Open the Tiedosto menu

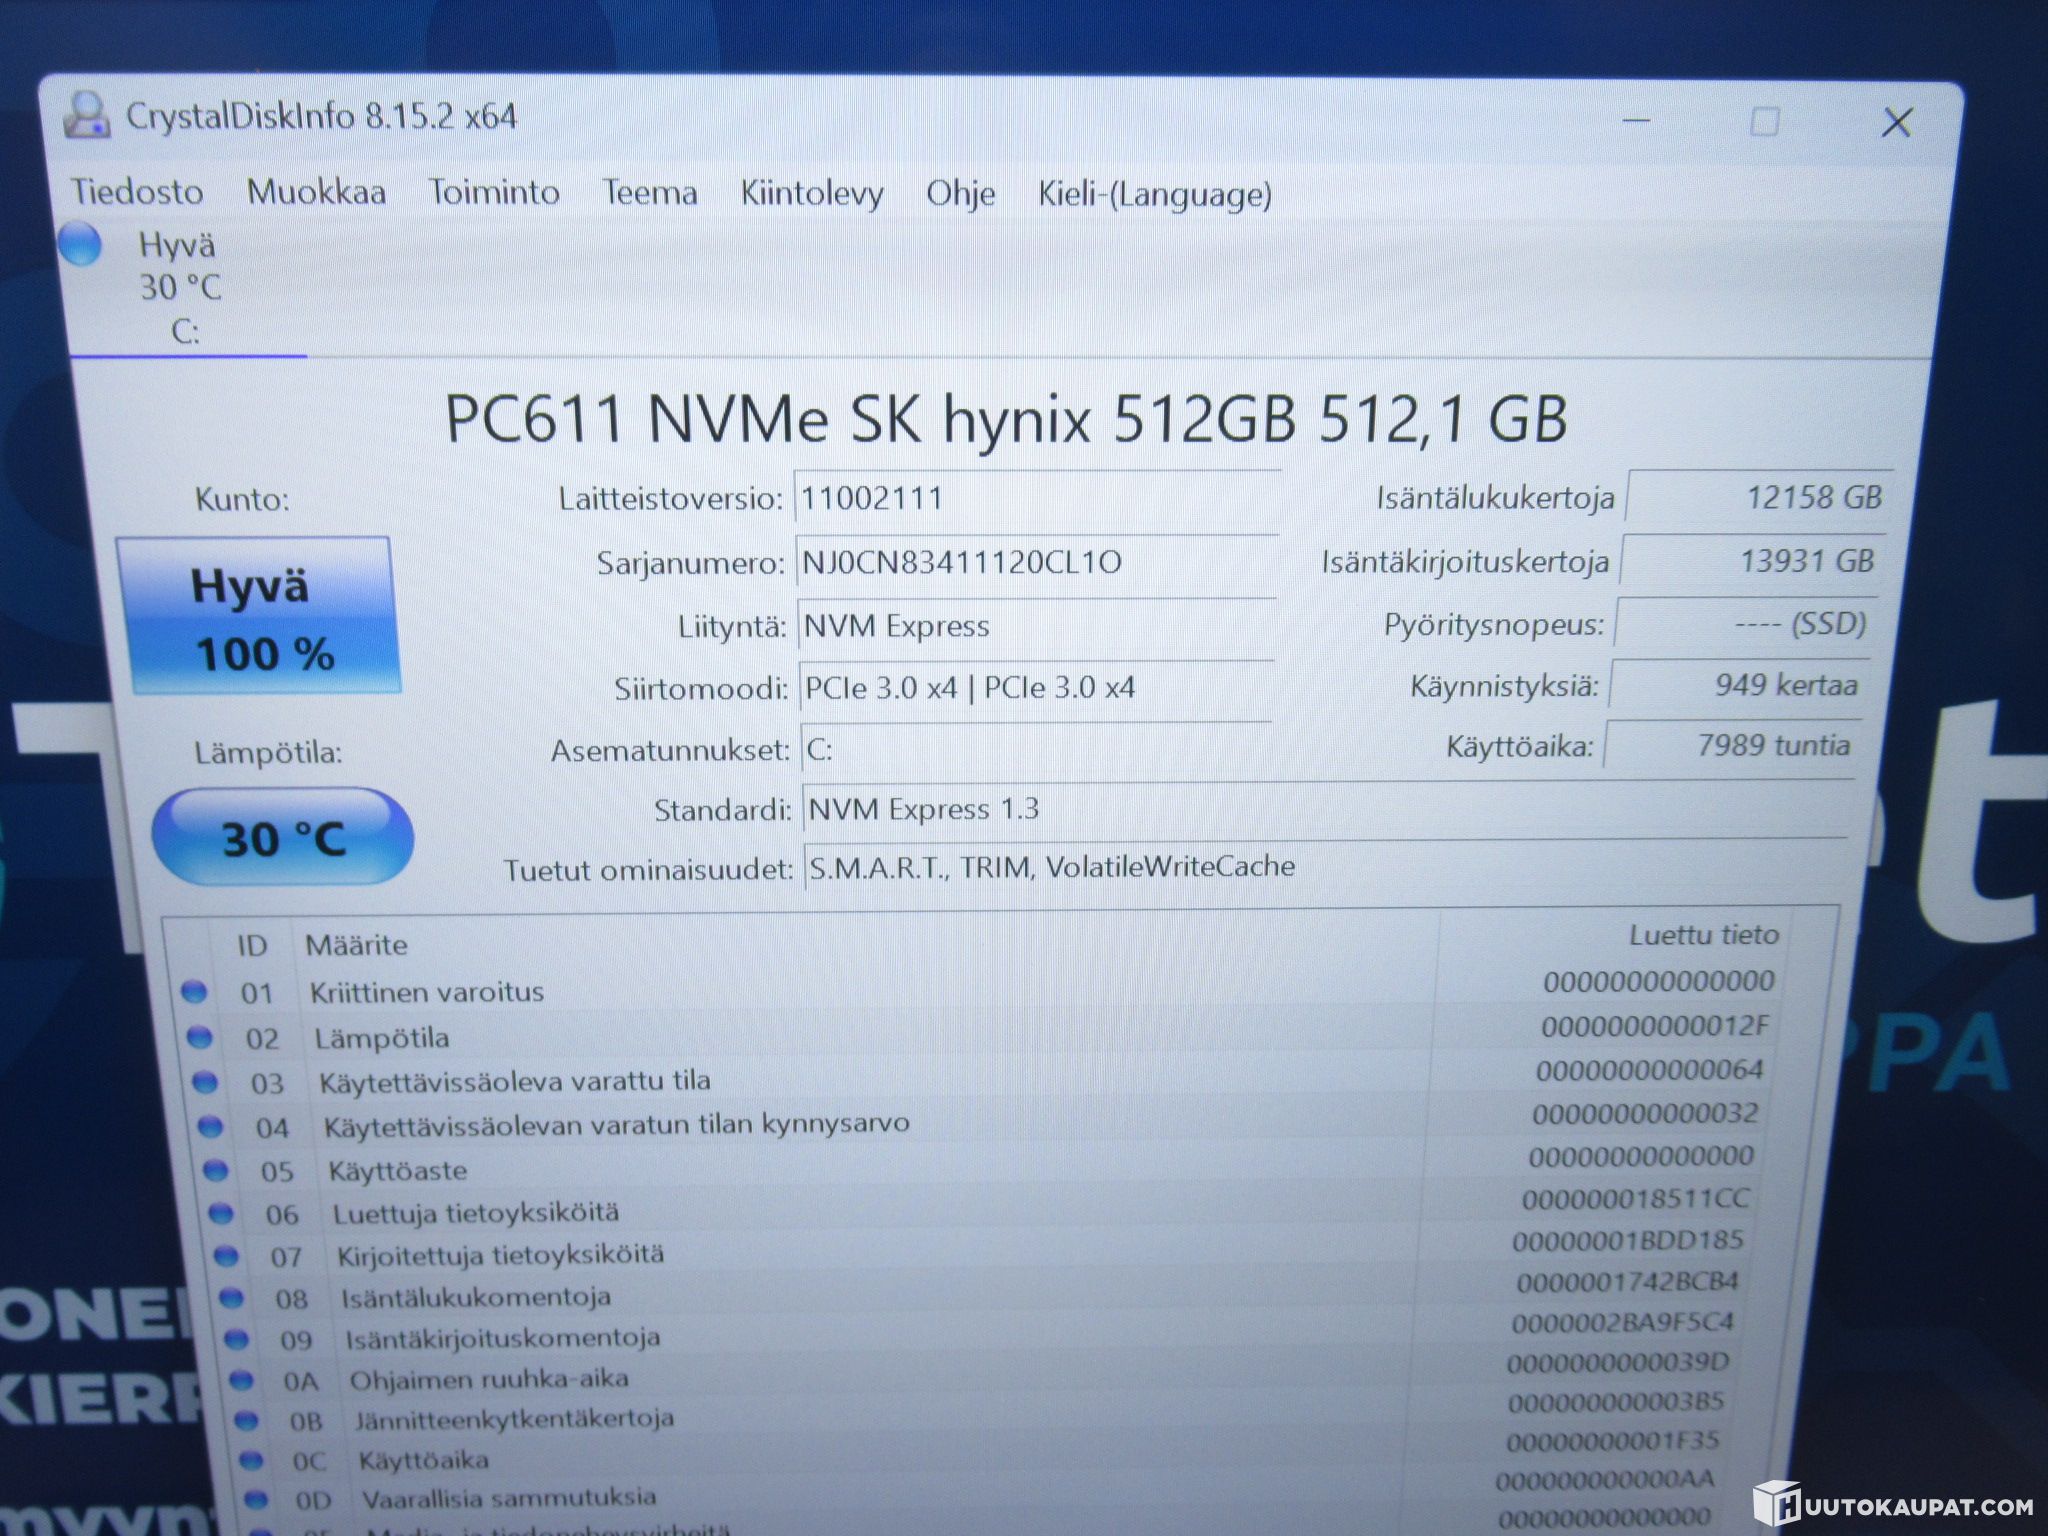137,192
